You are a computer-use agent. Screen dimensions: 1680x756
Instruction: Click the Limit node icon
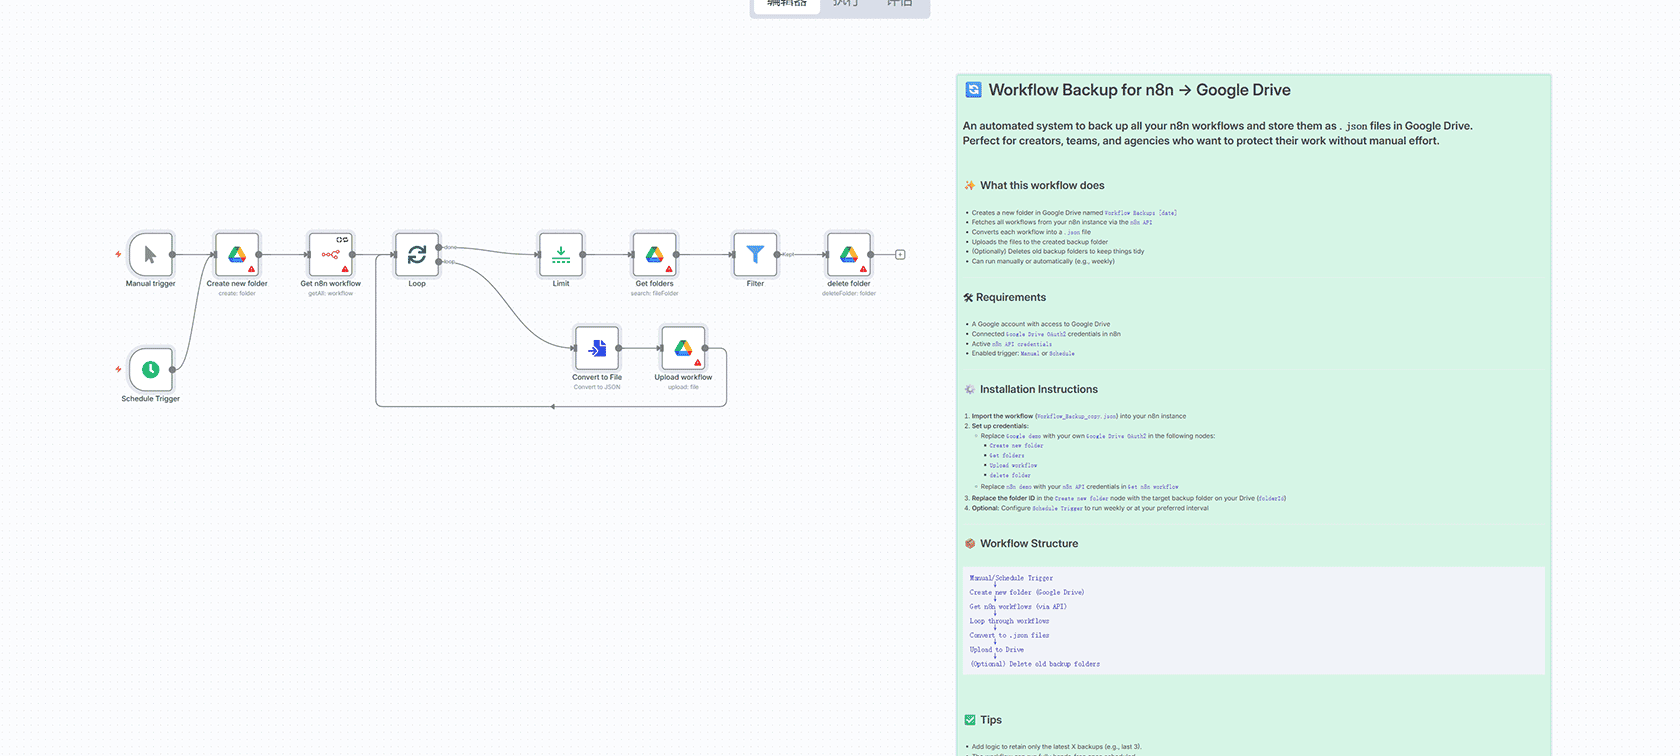pos(561,255)
